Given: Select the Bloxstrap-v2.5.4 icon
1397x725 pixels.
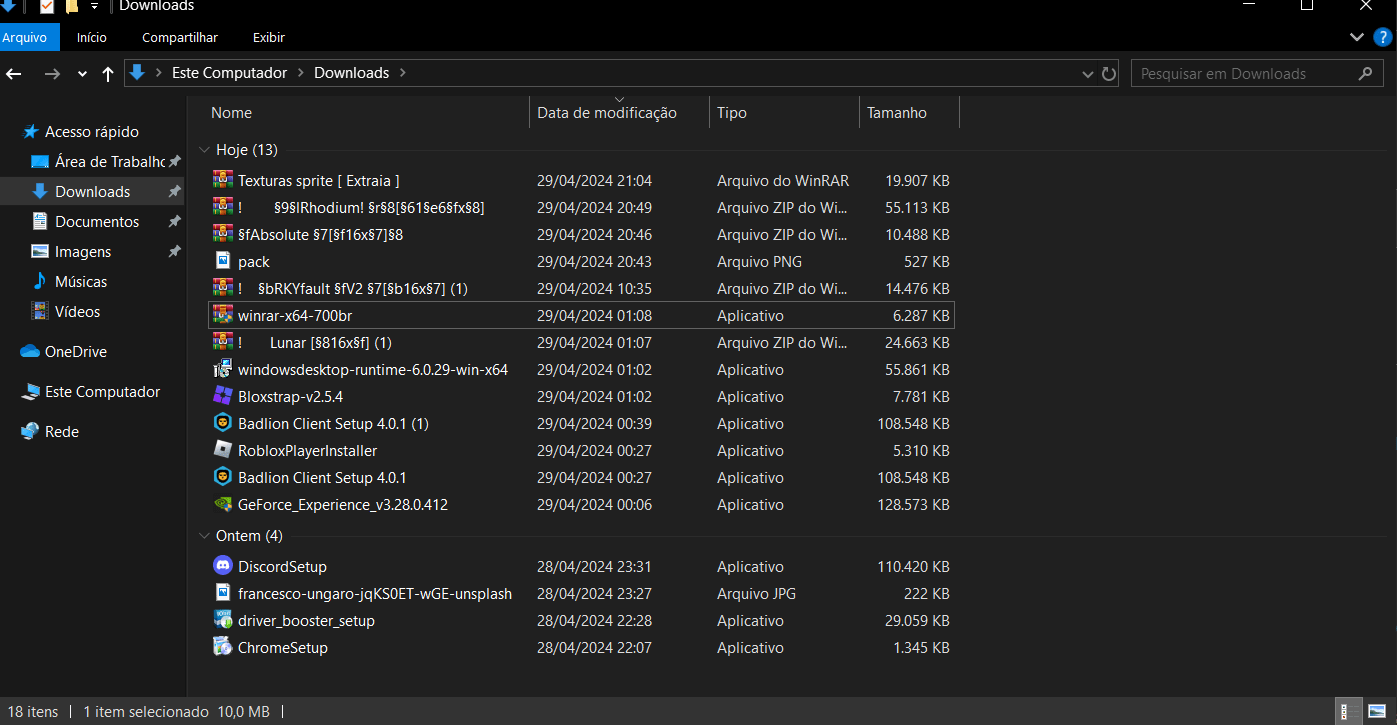Looking at the screenshot, I should [x=223, y=397].
